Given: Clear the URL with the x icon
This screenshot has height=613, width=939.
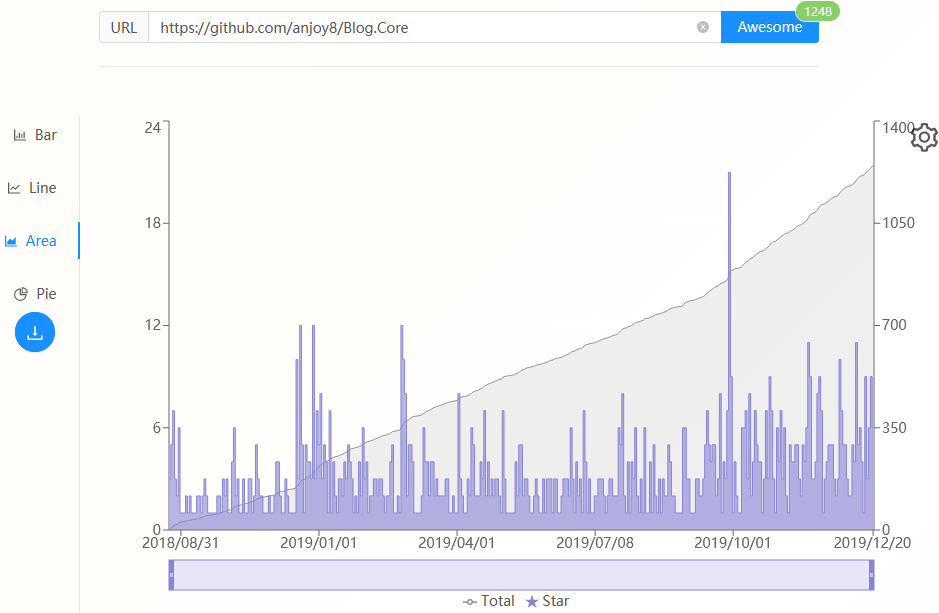Looking at the screenshot, I should click(x=703, y=27).
